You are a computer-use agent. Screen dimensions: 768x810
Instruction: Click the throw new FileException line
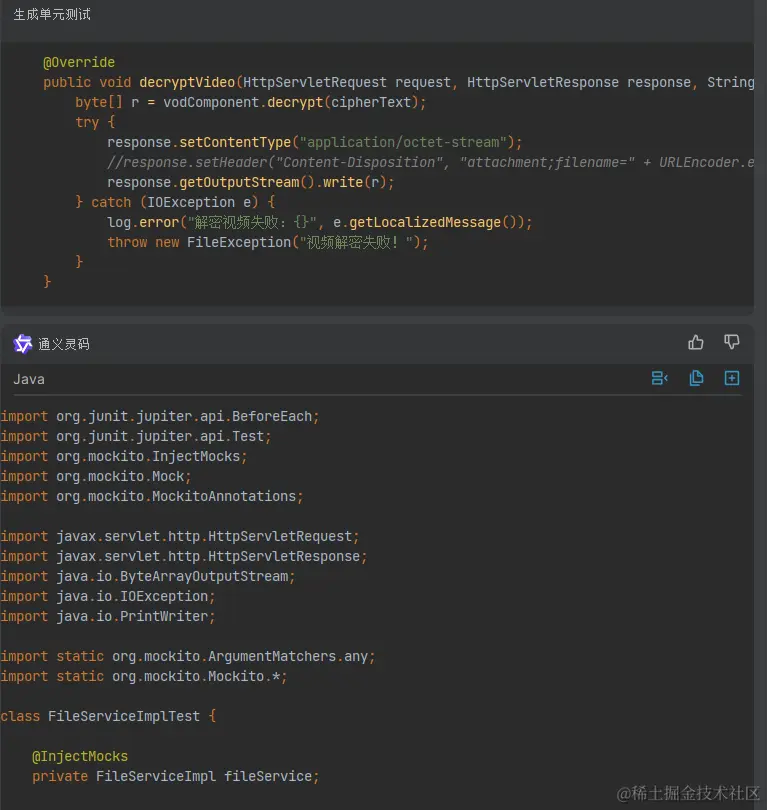(268, 242)
